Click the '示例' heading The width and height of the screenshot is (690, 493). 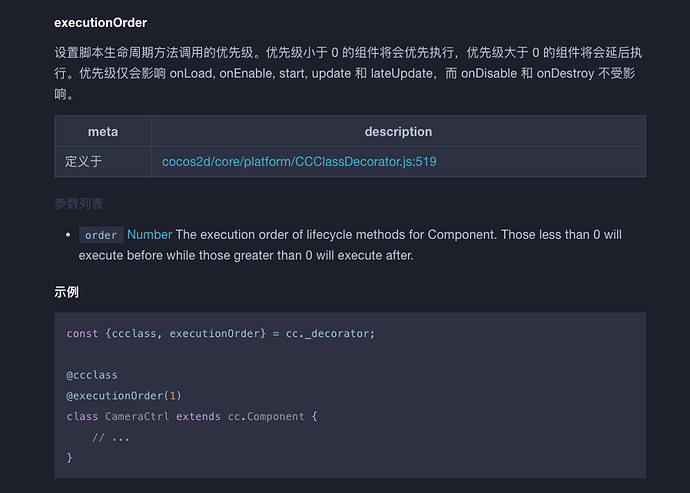(67, 292)
